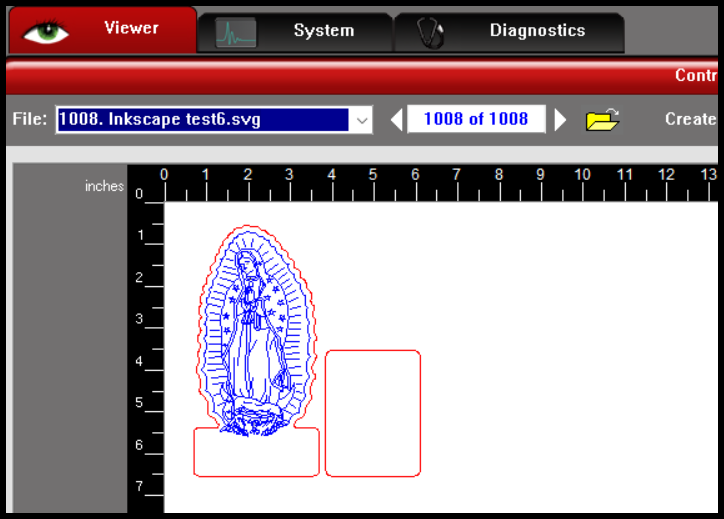724x519 pixels.
Task: Switch to the Viewer tab label
Action: pyautogui.click(x=131, y=28)
